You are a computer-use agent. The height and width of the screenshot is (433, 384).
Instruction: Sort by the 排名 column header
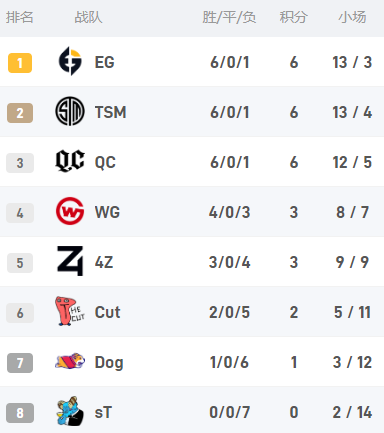click(x=20, y=17)
